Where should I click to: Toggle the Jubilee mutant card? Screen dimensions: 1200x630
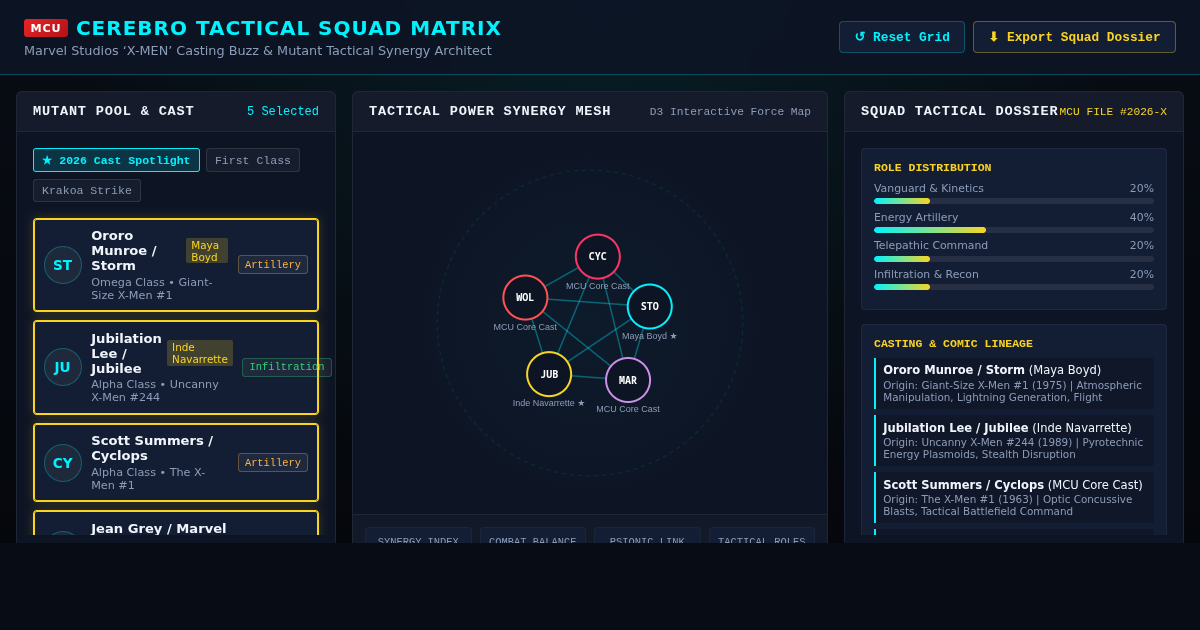click(176, 367)
